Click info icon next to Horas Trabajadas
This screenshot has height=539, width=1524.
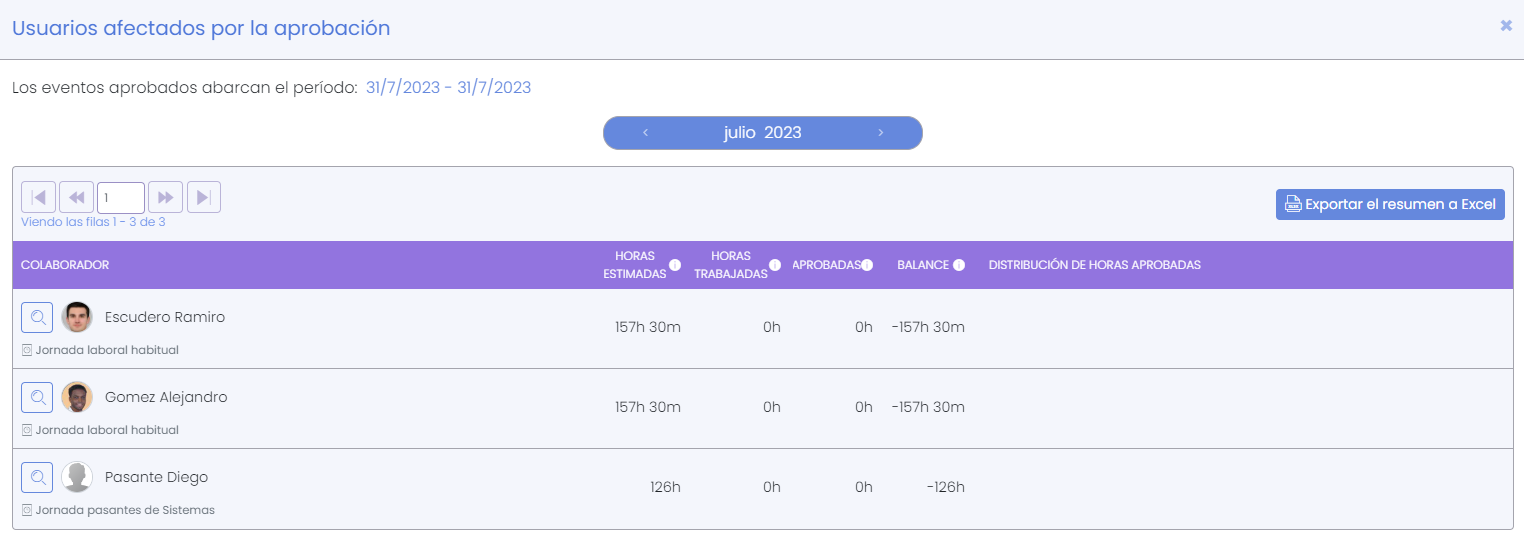(775, 265)
